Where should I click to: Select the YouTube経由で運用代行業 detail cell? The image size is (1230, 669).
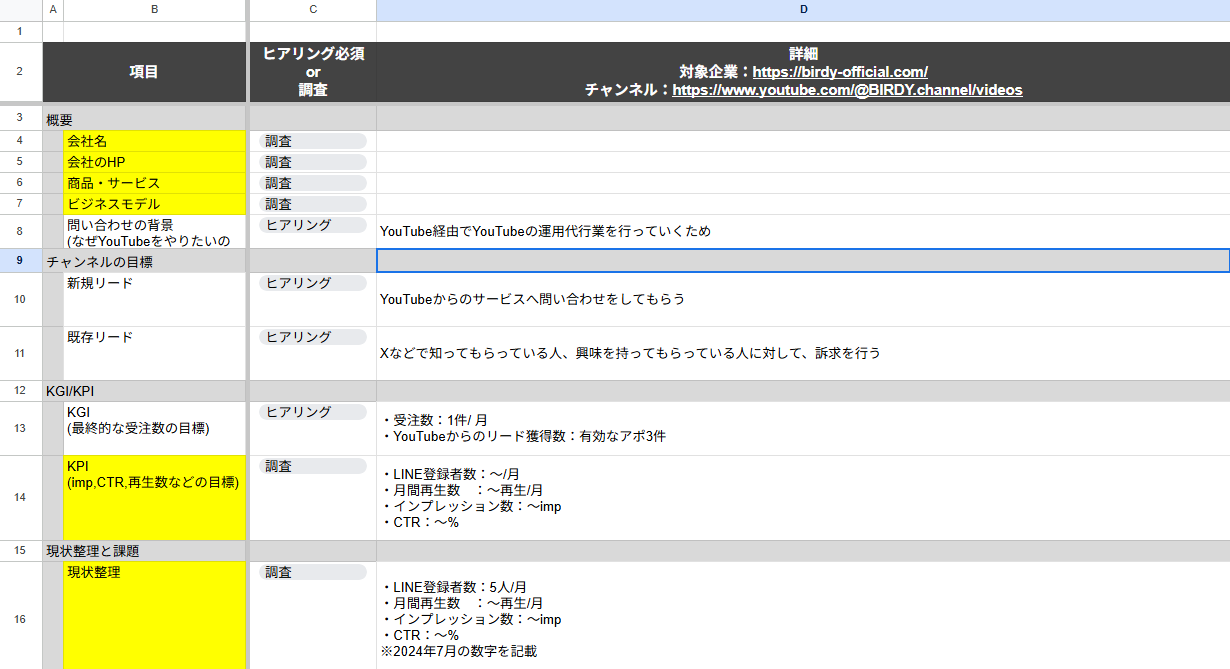pos(803,232)
